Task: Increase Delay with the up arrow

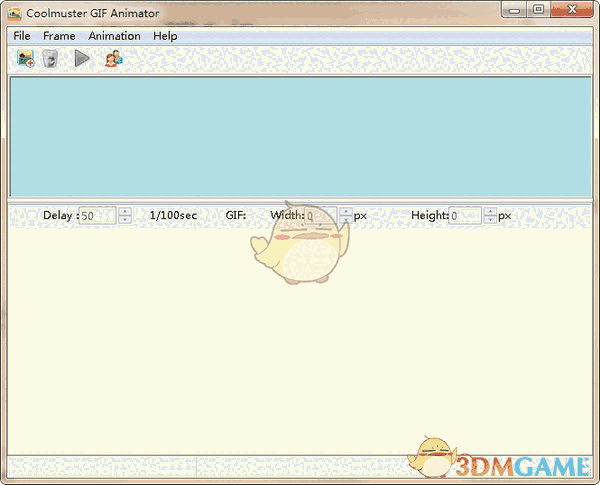Action: [x=125, y=211]
